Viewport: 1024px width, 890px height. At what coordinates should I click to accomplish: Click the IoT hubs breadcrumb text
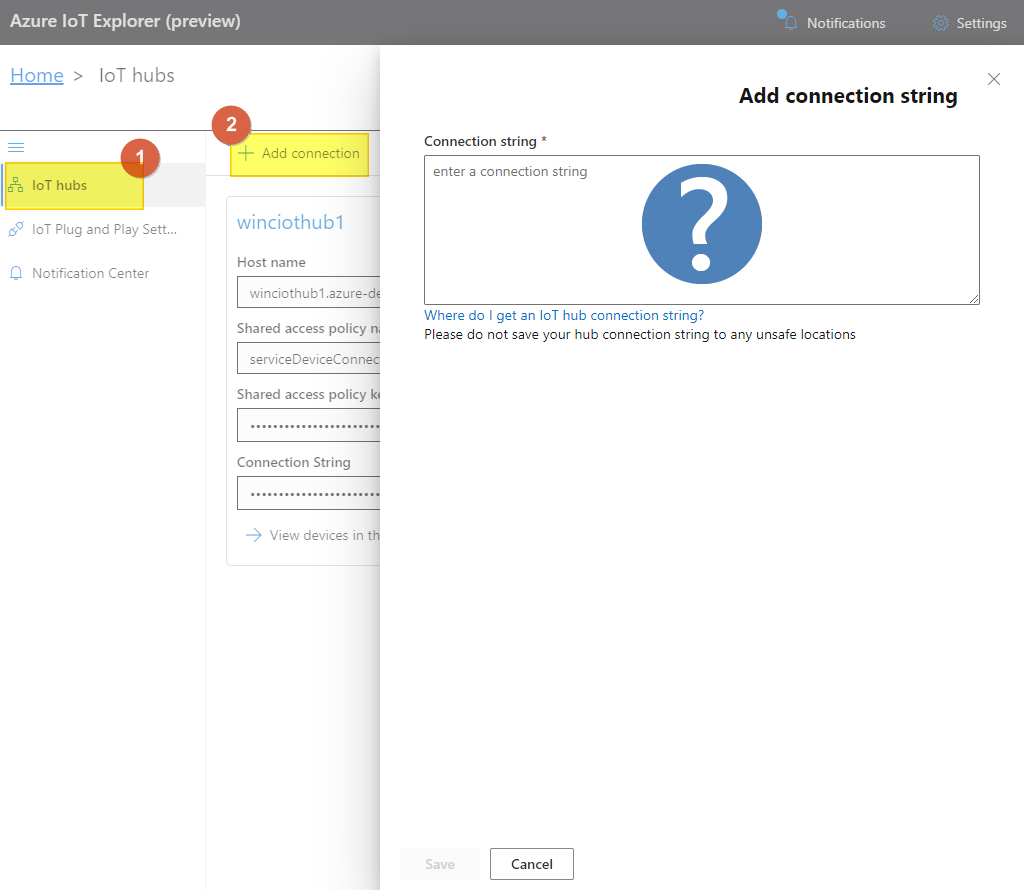[136, 76]
